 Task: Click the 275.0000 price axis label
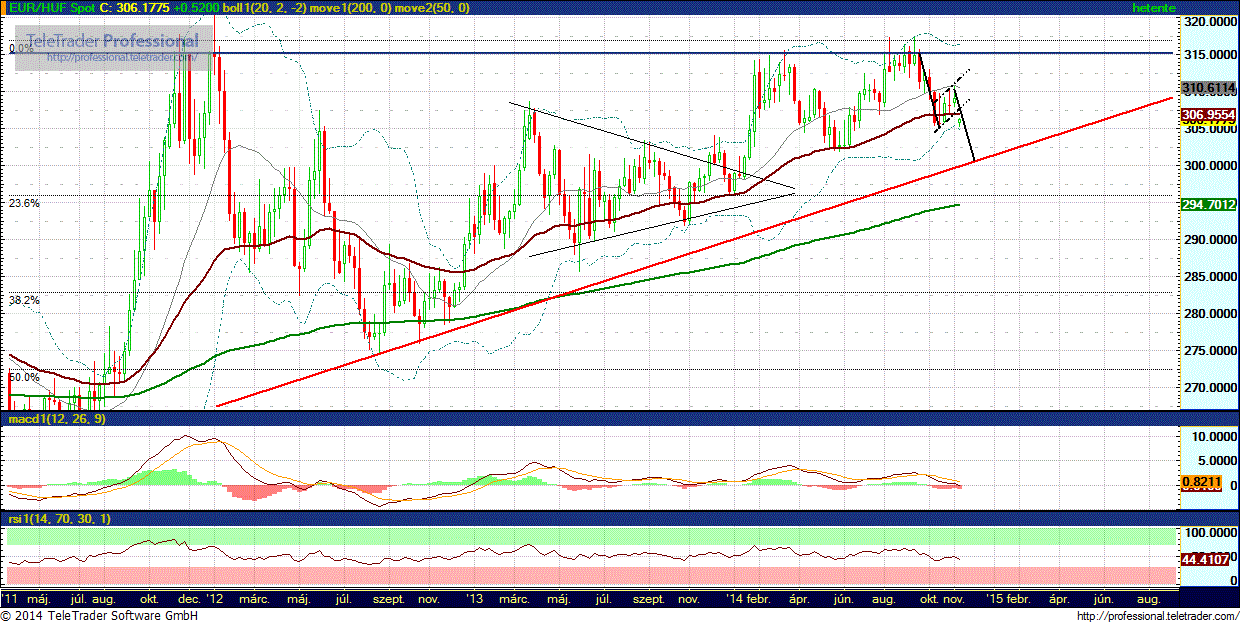(1211, 351)
